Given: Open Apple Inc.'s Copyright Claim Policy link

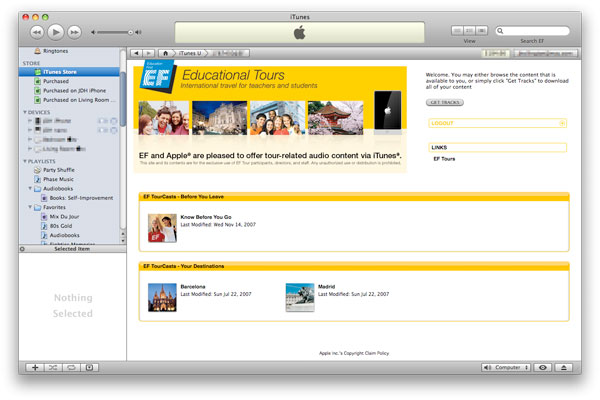Looking at the screenshot, I should [354, 353].
